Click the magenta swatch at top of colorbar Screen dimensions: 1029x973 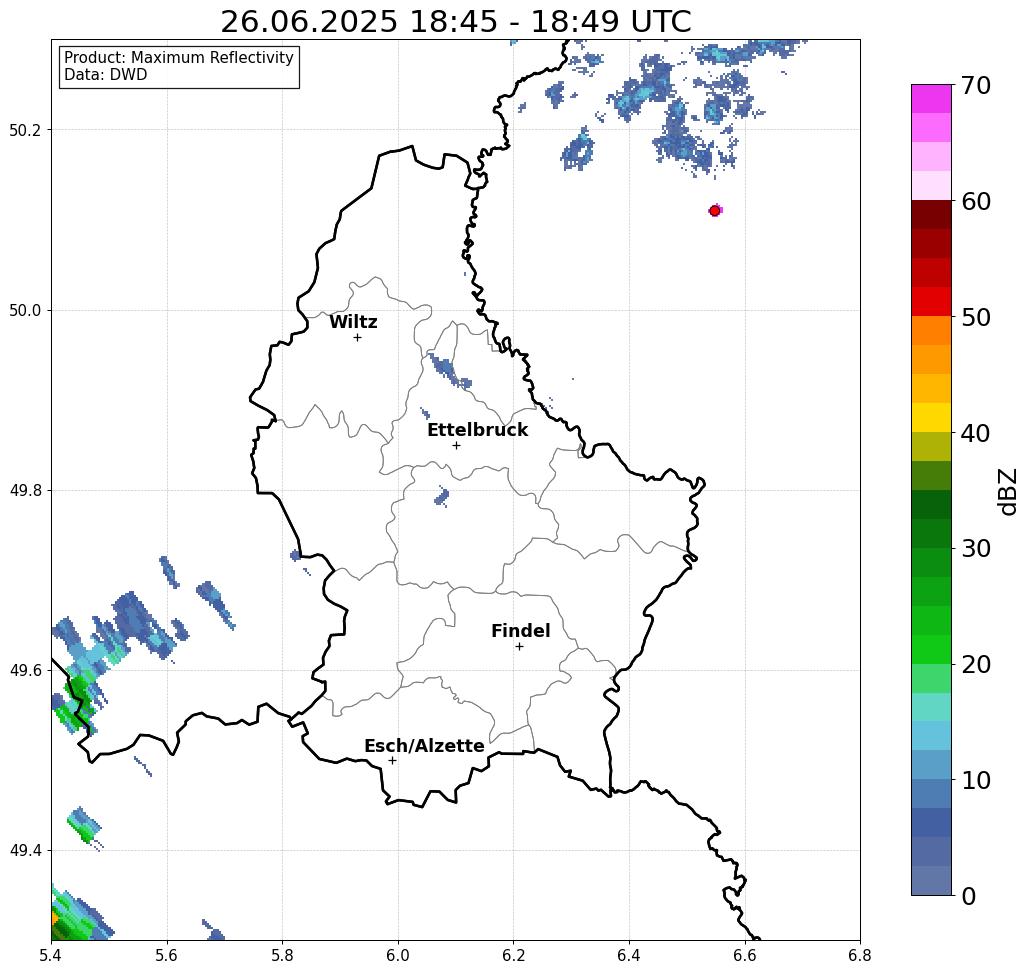coord(931,99)
